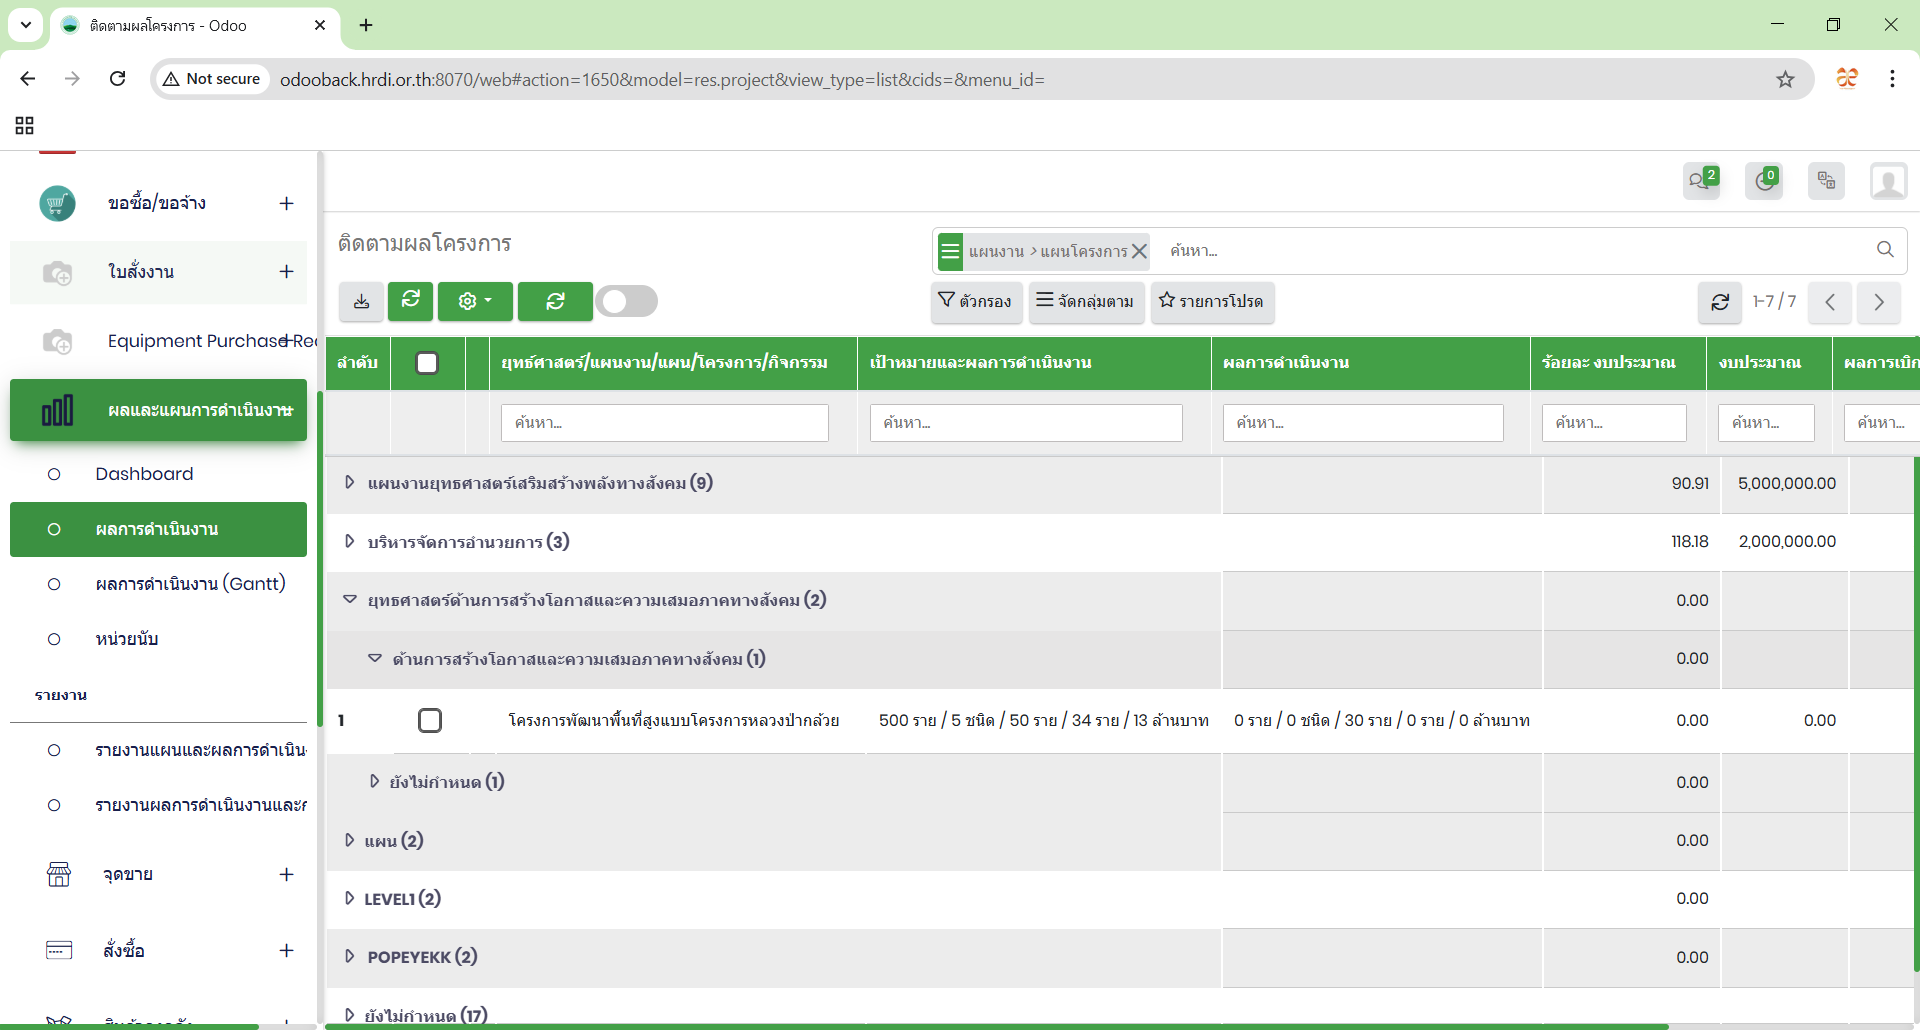
Task: Open Dashboard in the sidebar menu
Action: [x=144, y=474]
